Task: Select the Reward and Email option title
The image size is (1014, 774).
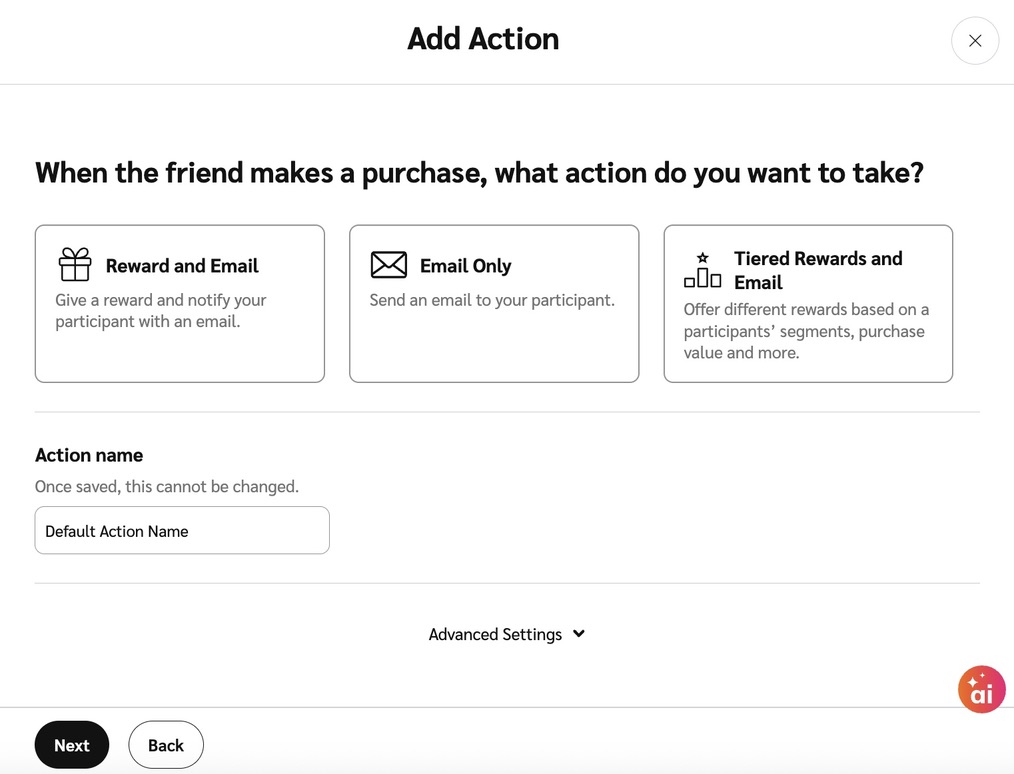Action: 182,266
